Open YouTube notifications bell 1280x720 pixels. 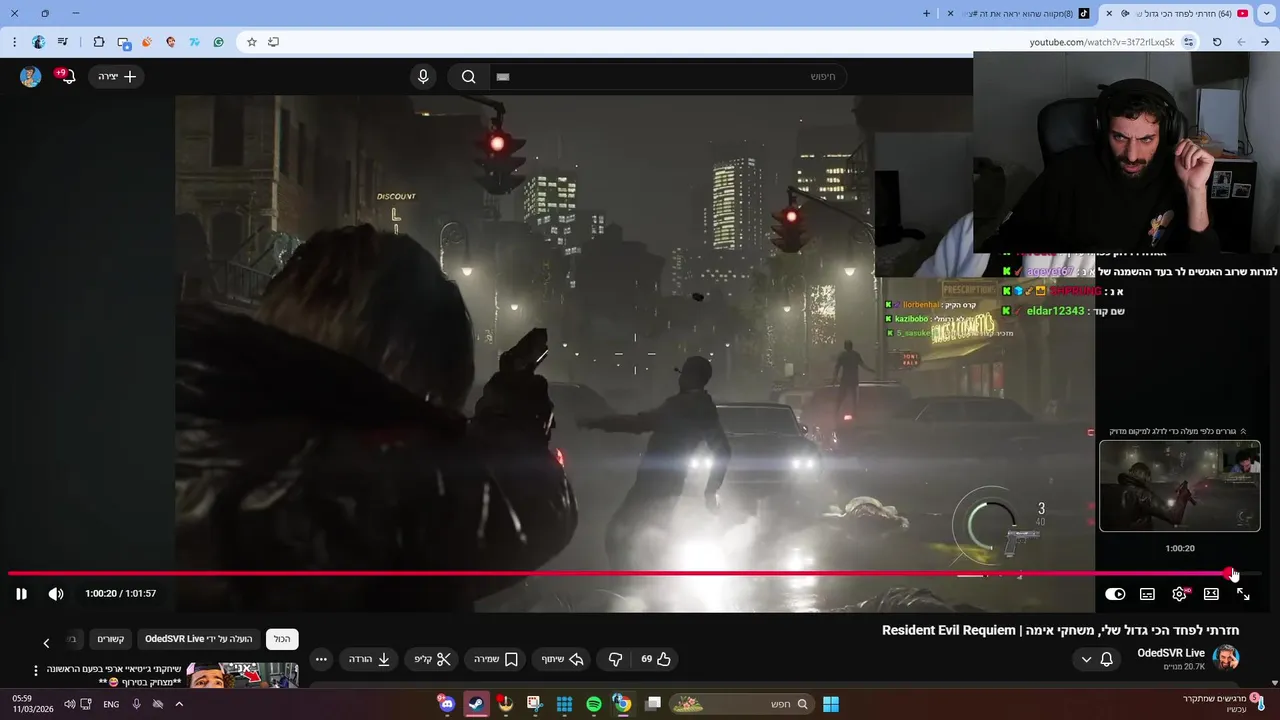click(x=66, y=76)
